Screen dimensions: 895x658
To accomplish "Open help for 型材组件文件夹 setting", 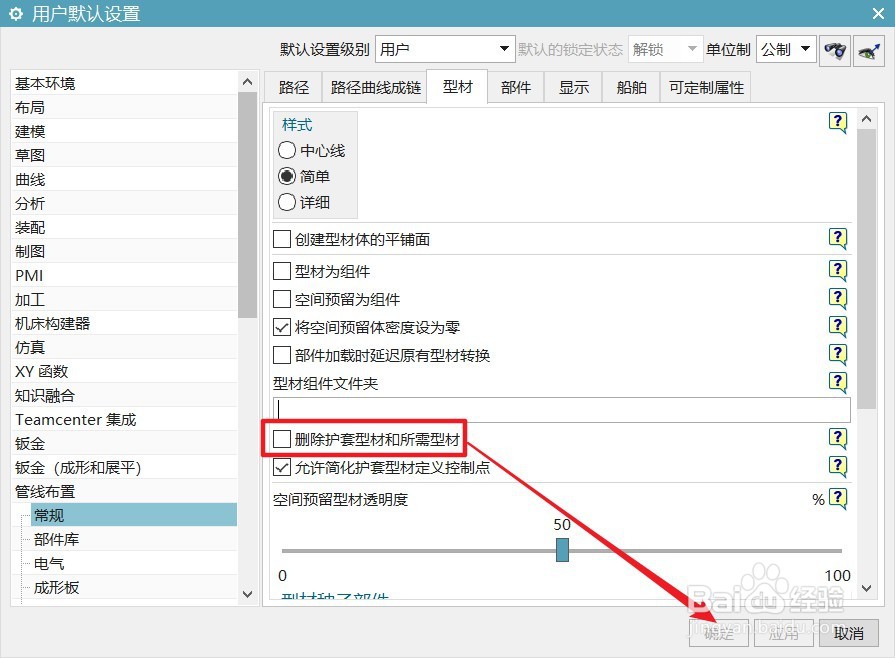I will [x=838, y=381].
